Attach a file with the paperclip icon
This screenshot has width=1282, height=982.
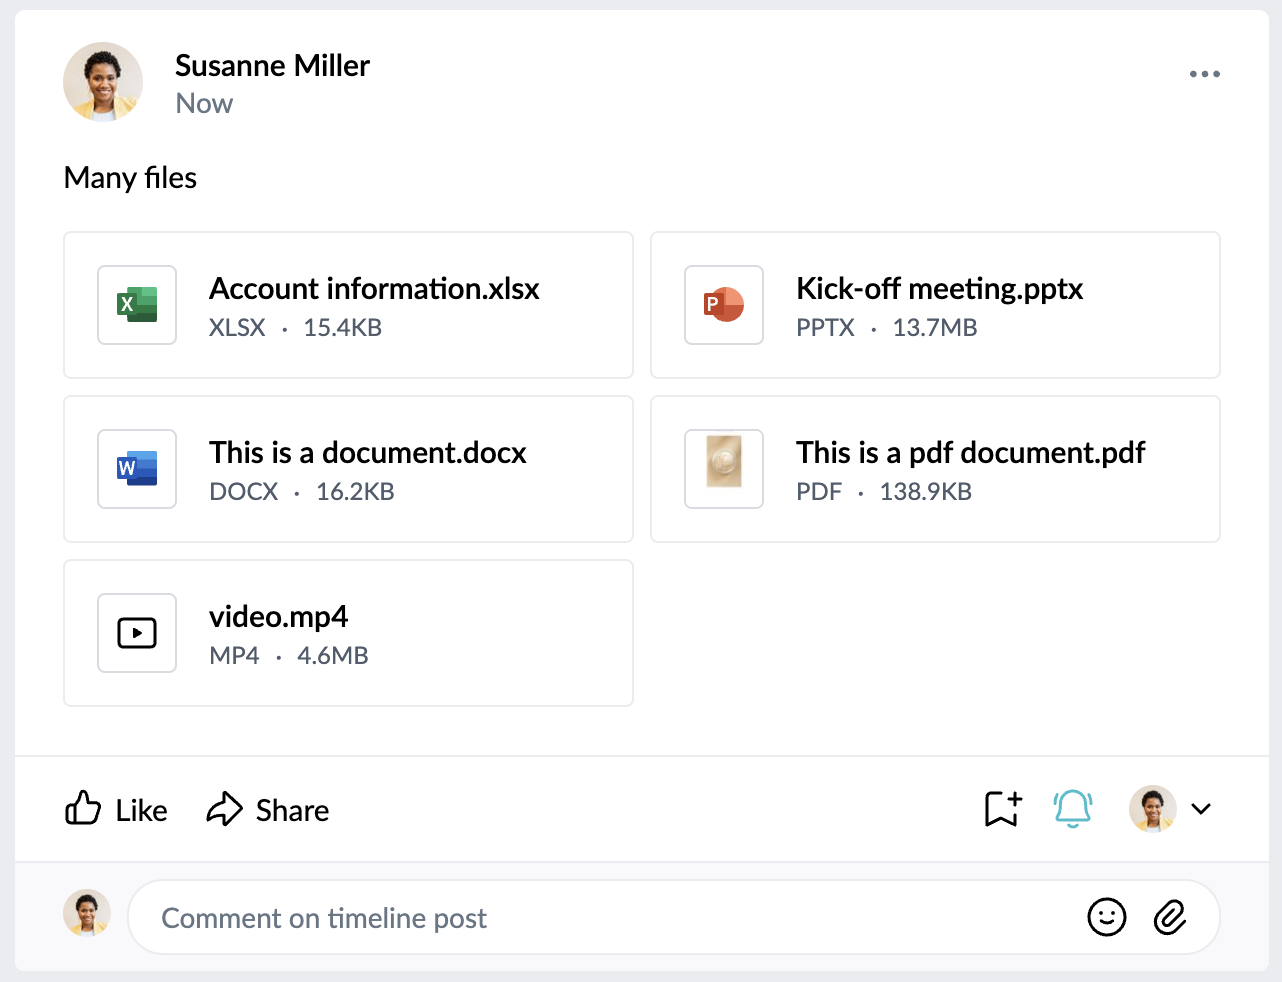pos(1169,917)
